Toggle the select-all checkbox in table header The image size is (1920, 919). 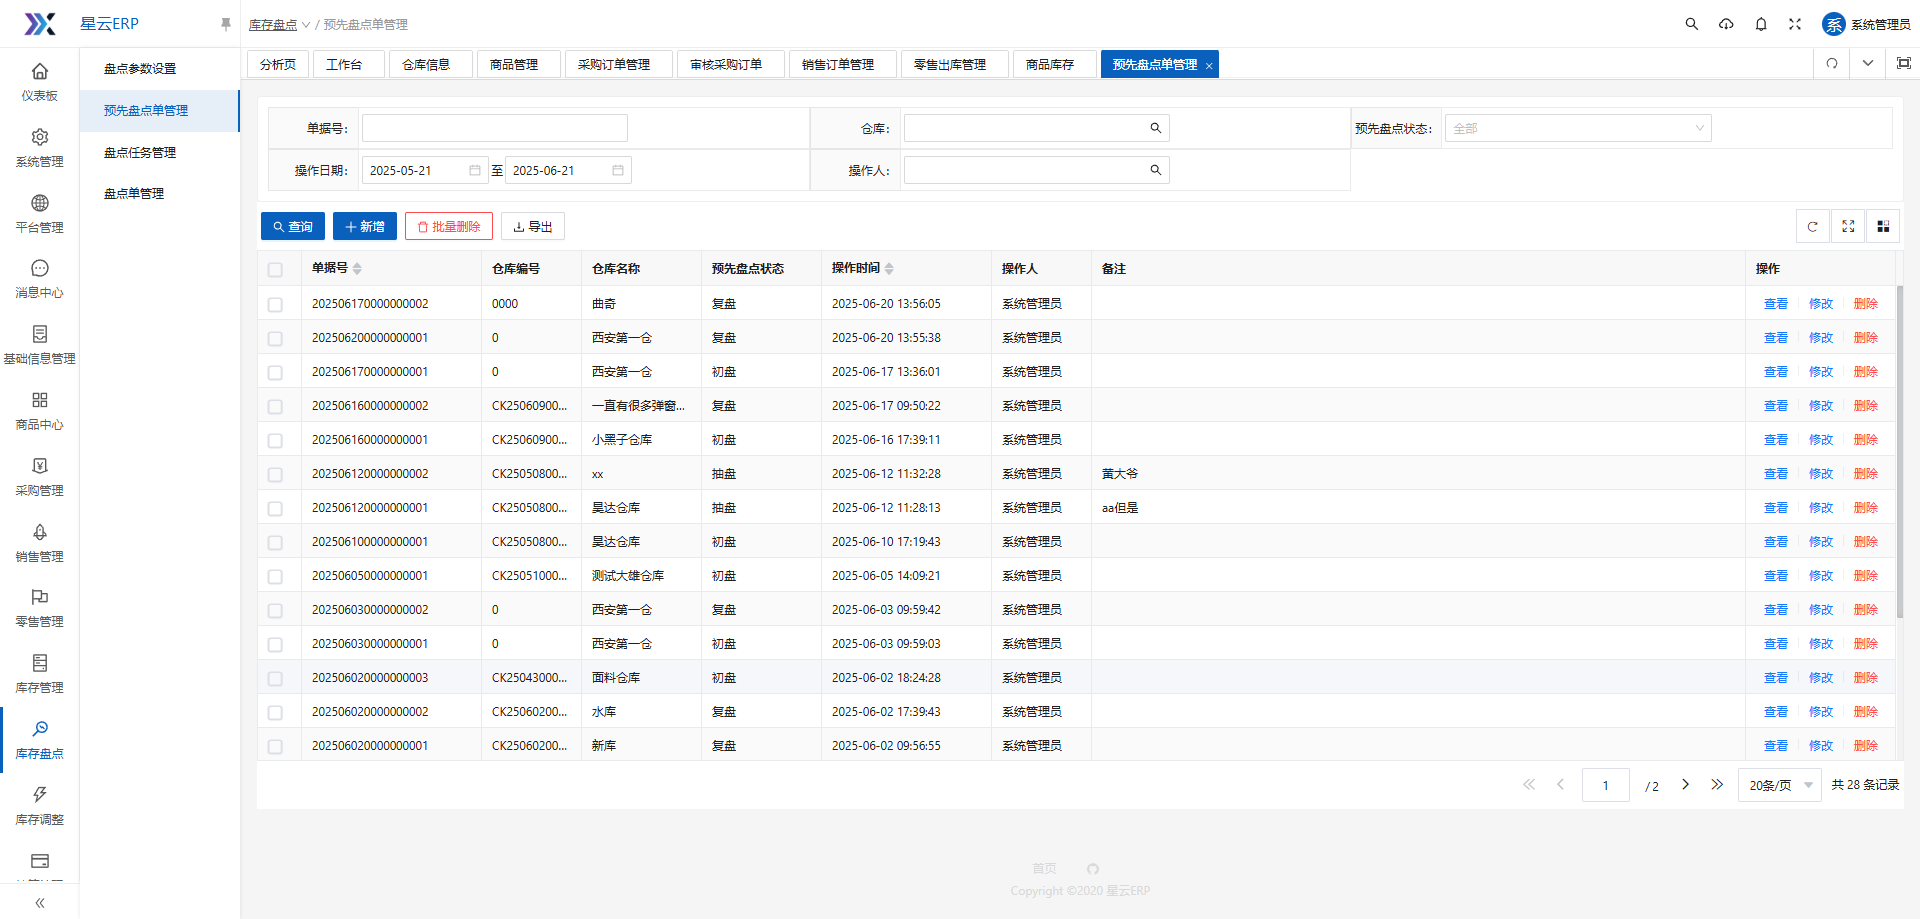click(x=276, y=269)
